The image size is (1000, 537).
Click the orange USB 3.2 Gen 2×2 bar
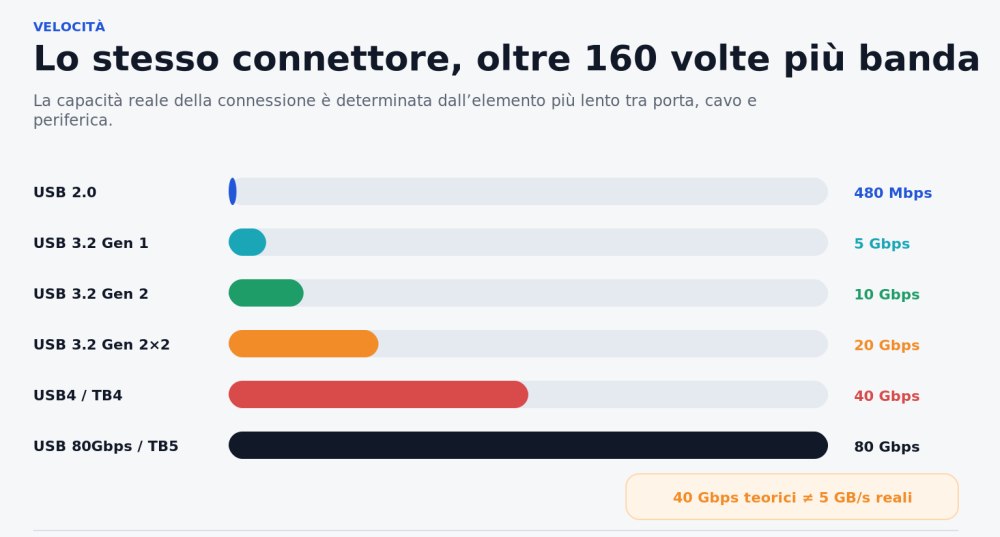click(304, 344)
